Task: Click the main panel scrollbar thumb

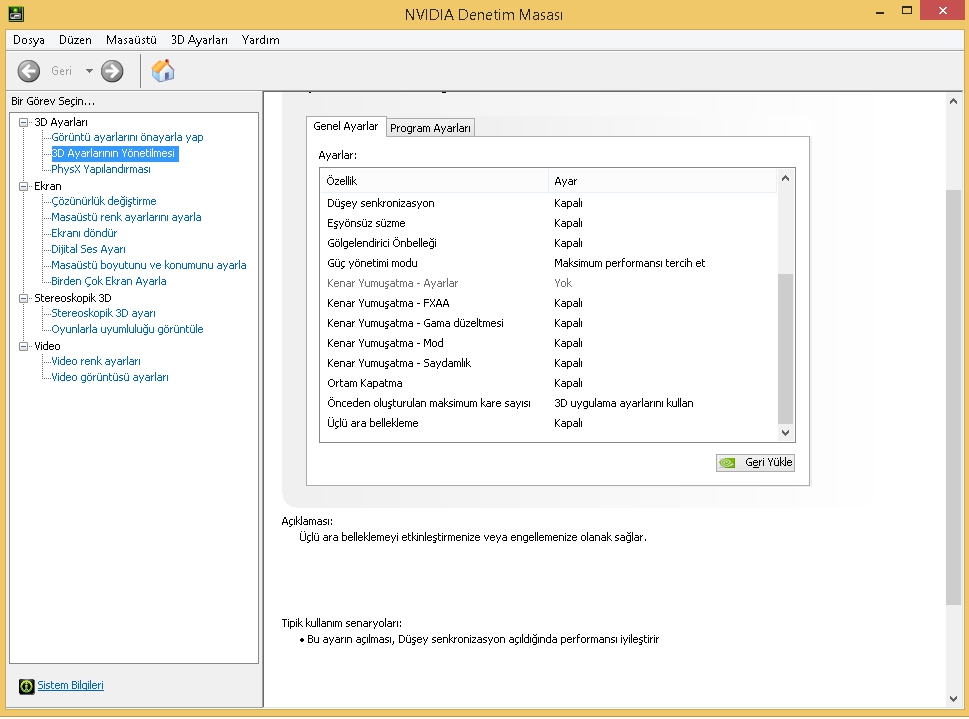Action: tap(954, 398)
